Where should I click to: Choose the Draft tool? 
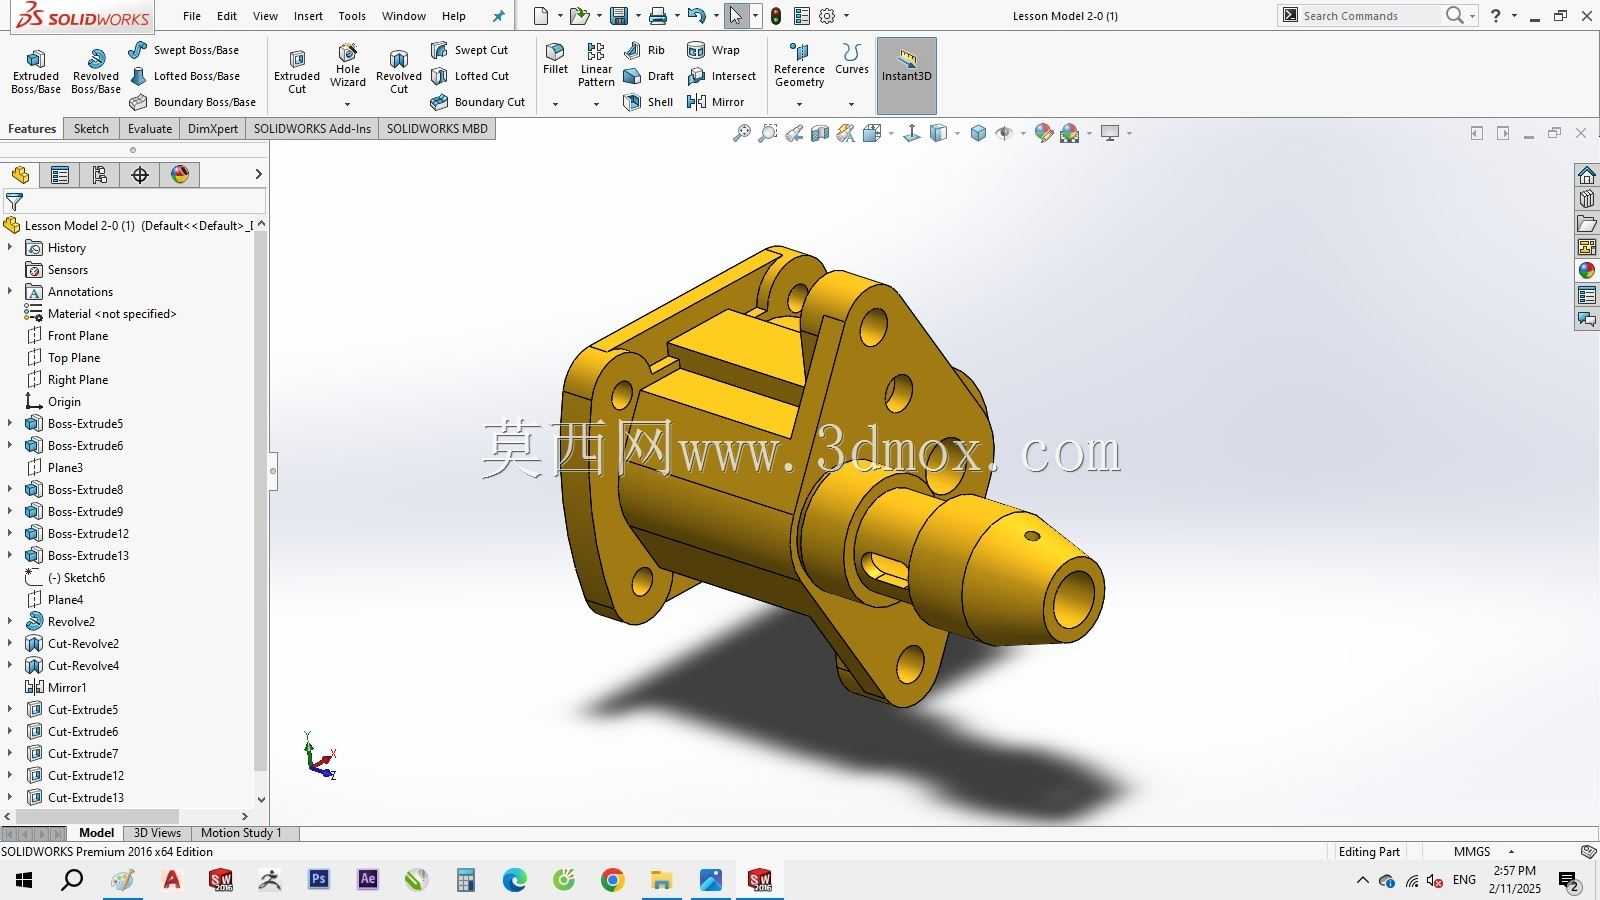(x=649, y=76)
